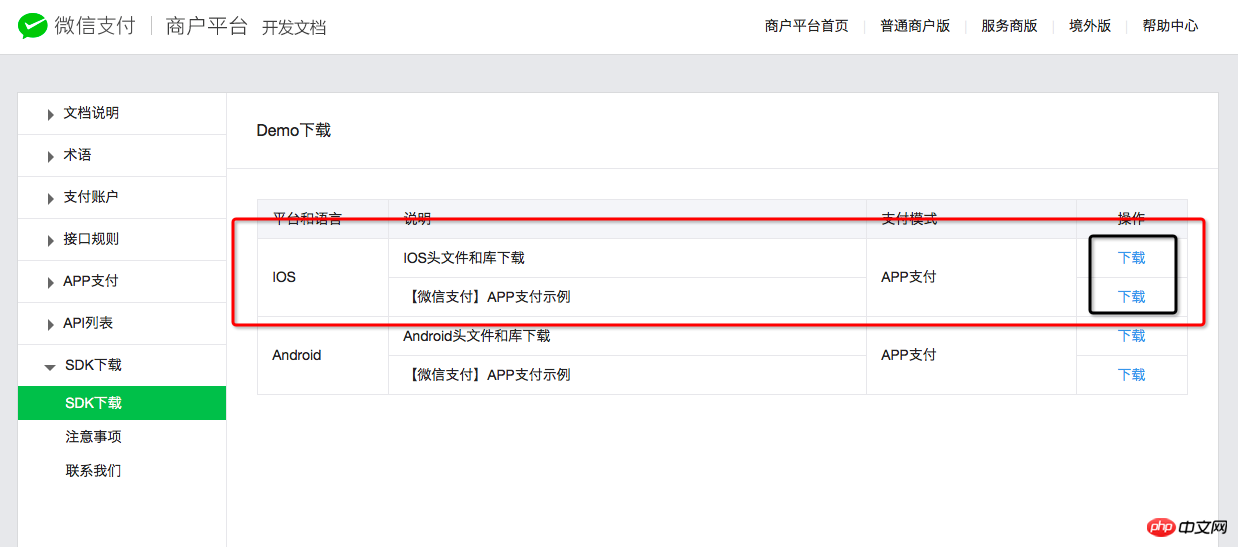The height and width of the screenshot is (547, 1238).
Task: Download IOS头文件和库 via 下载 link
Action: click(x=1131, y=258)
